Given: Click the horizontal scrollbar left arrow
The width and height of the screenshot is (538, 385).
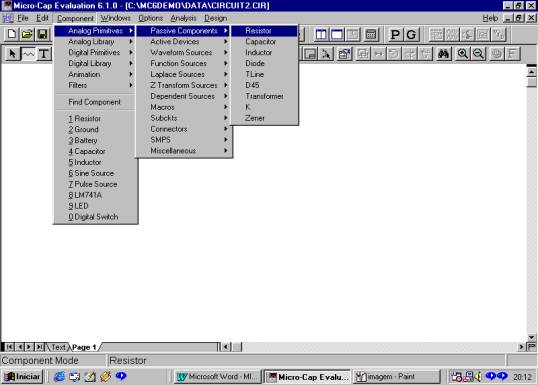Looking at the screenshot, I should (226, 347).
